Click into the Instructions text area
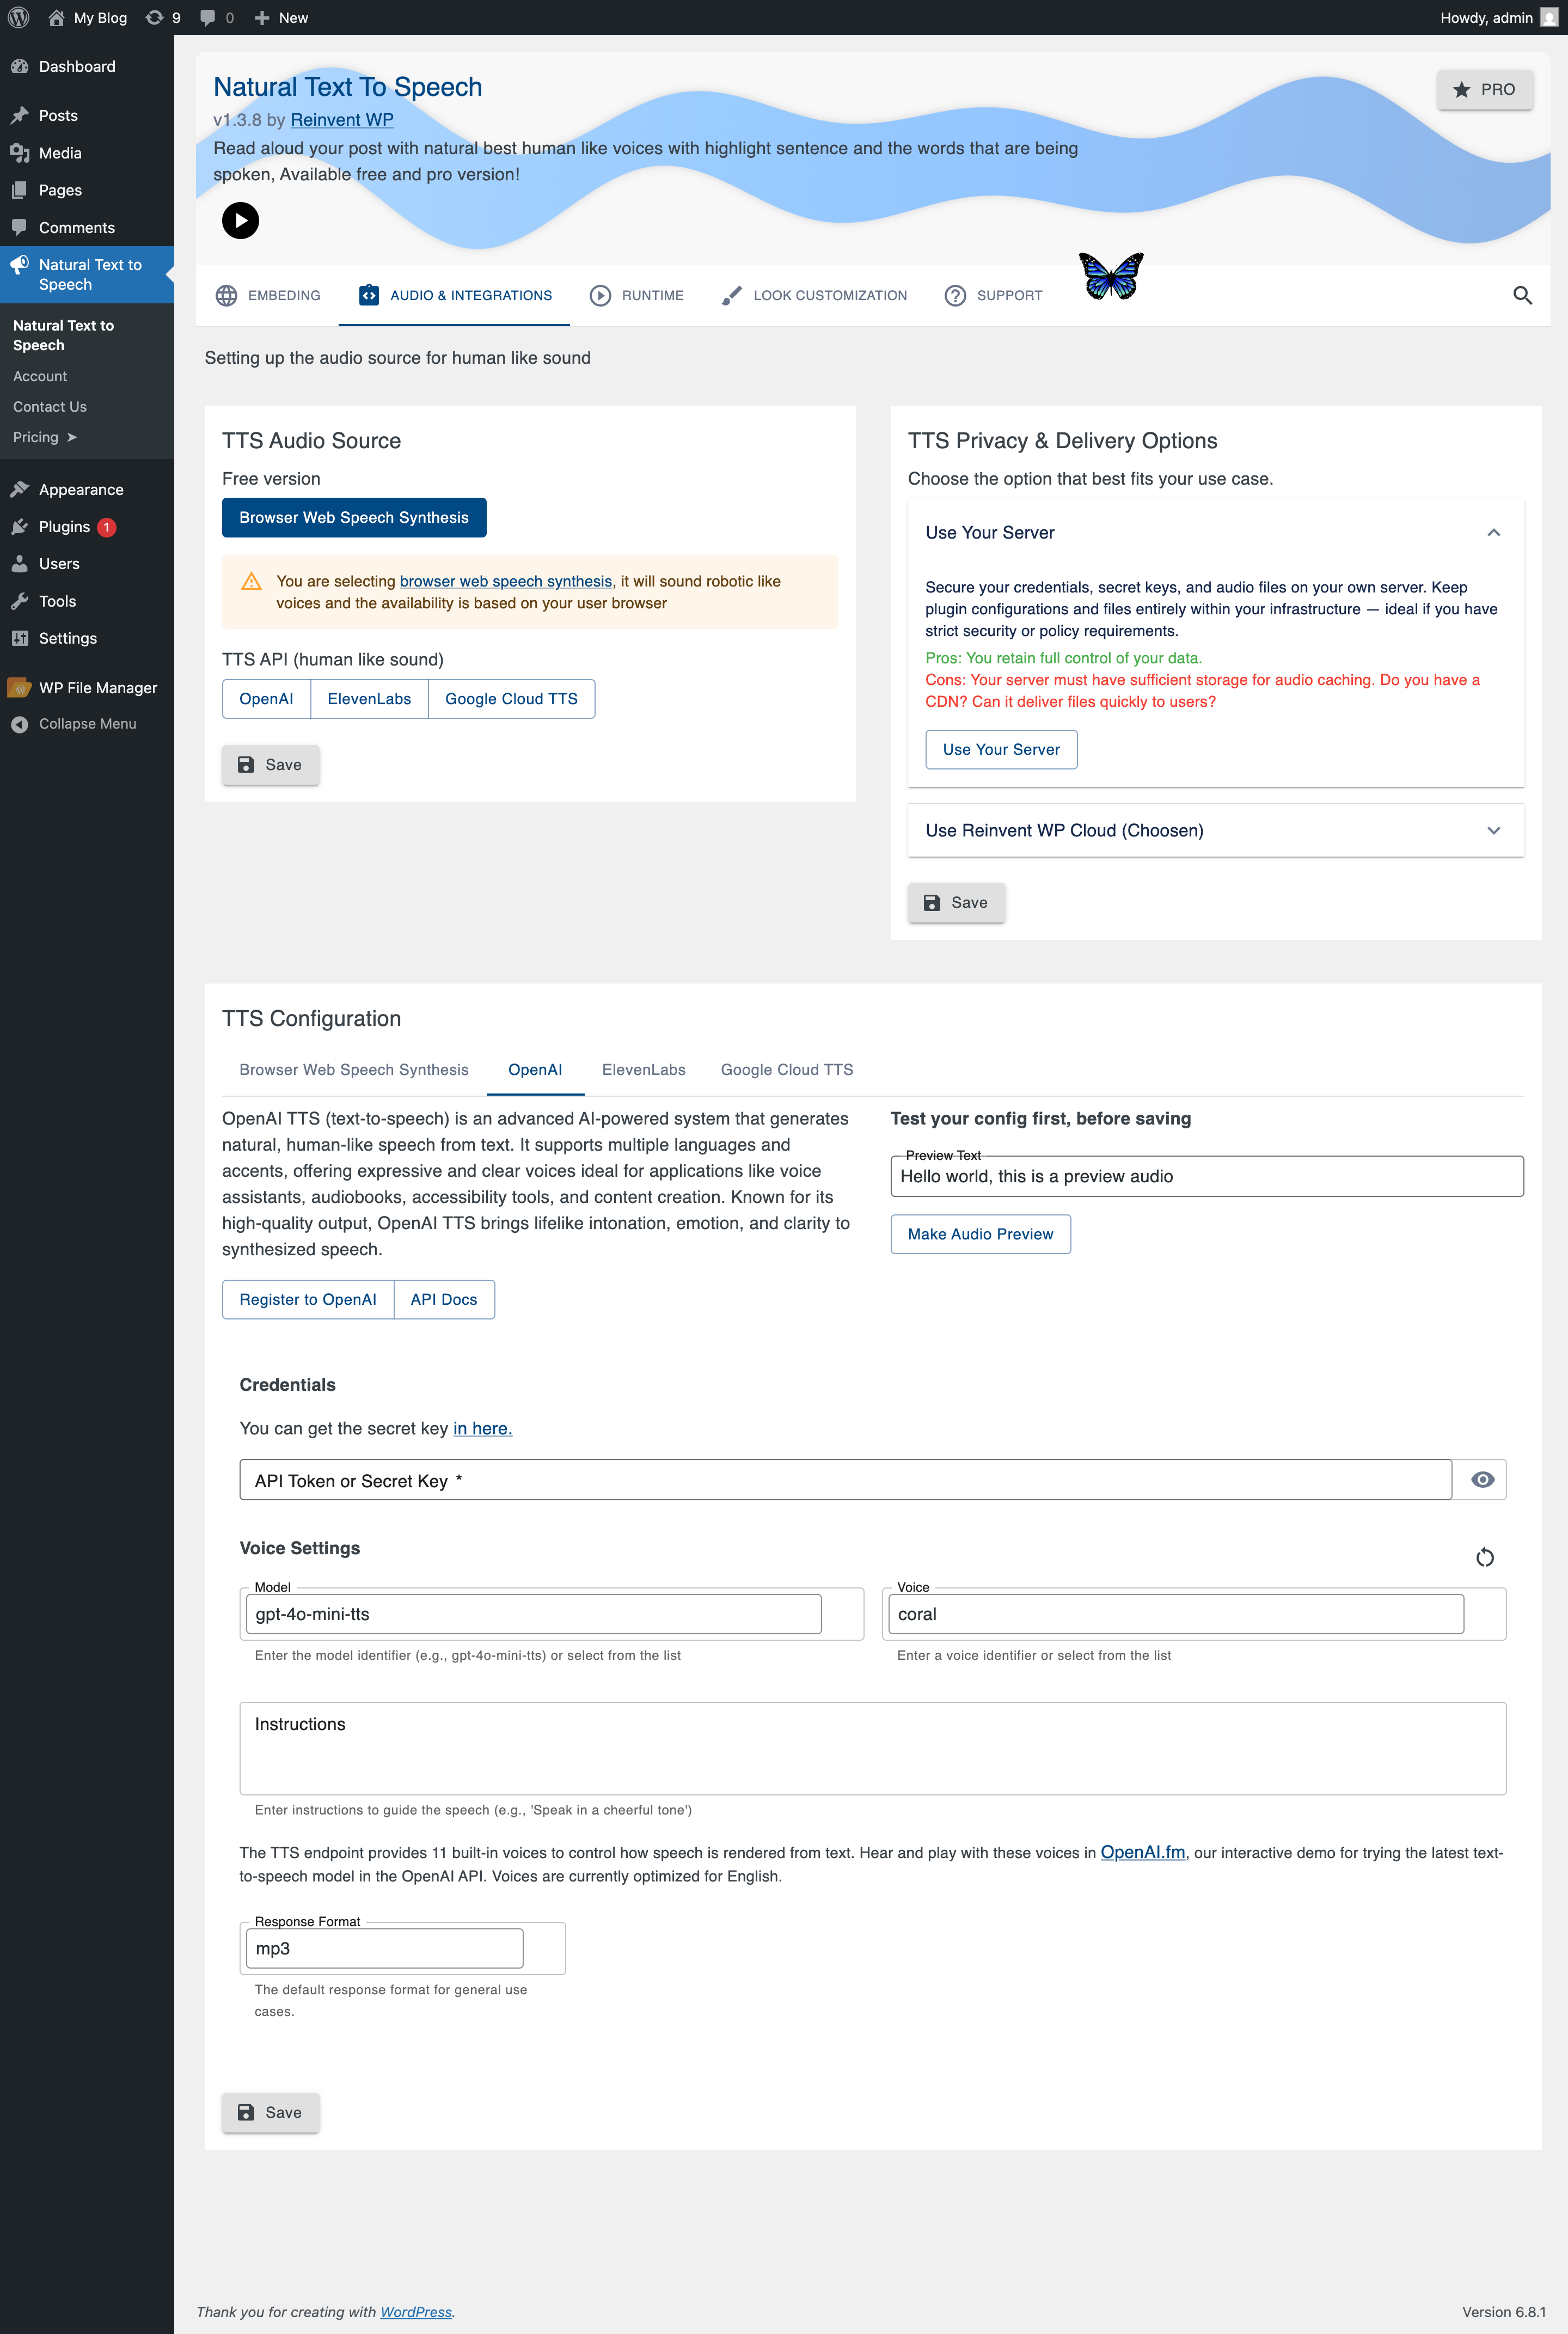The height and width of the screenshot is (2334, 1568). [x=872, y=1748]
